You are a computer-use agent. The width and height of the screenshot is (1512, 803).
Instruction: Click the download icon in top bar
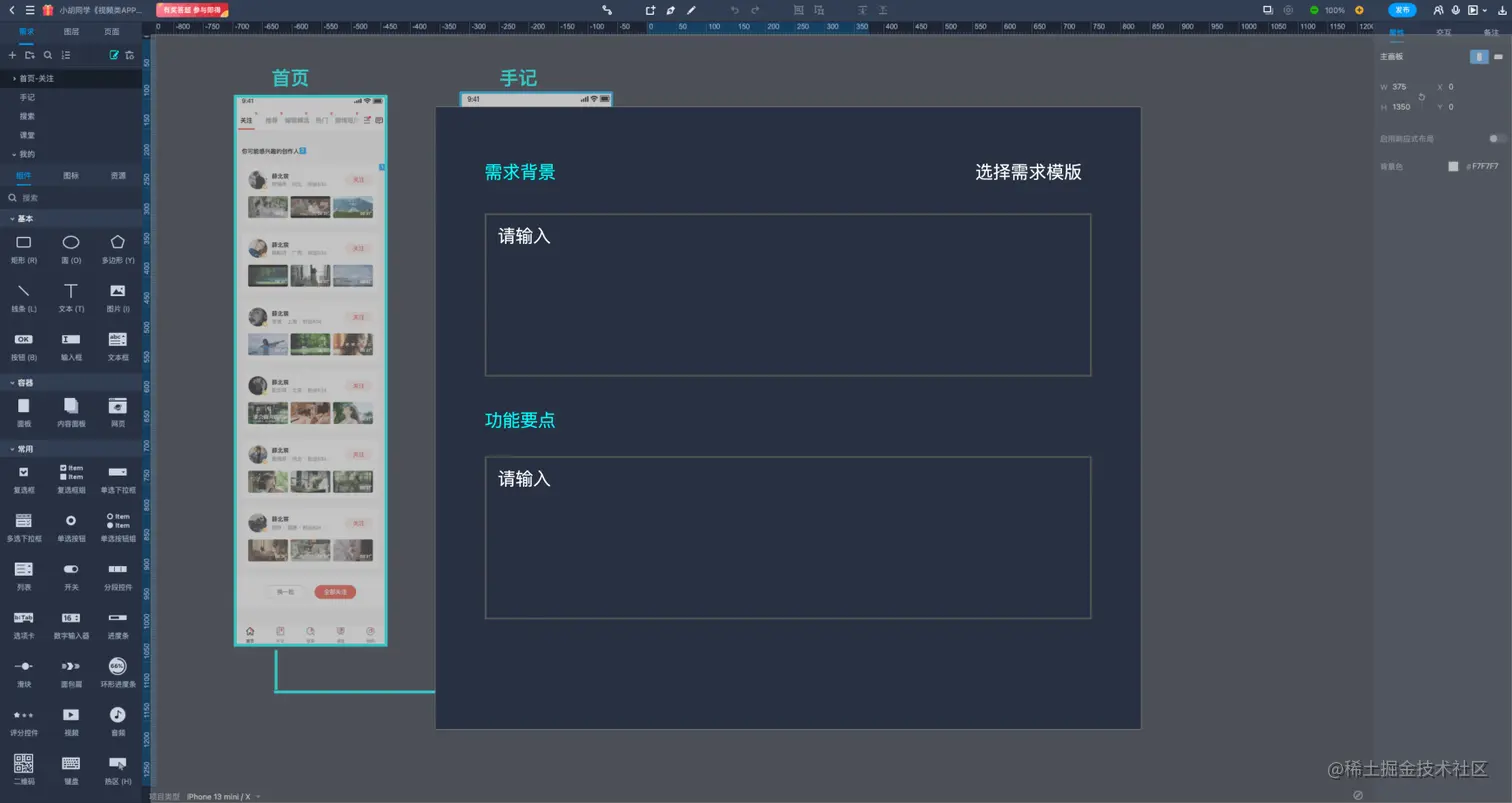click(1502, 10)
